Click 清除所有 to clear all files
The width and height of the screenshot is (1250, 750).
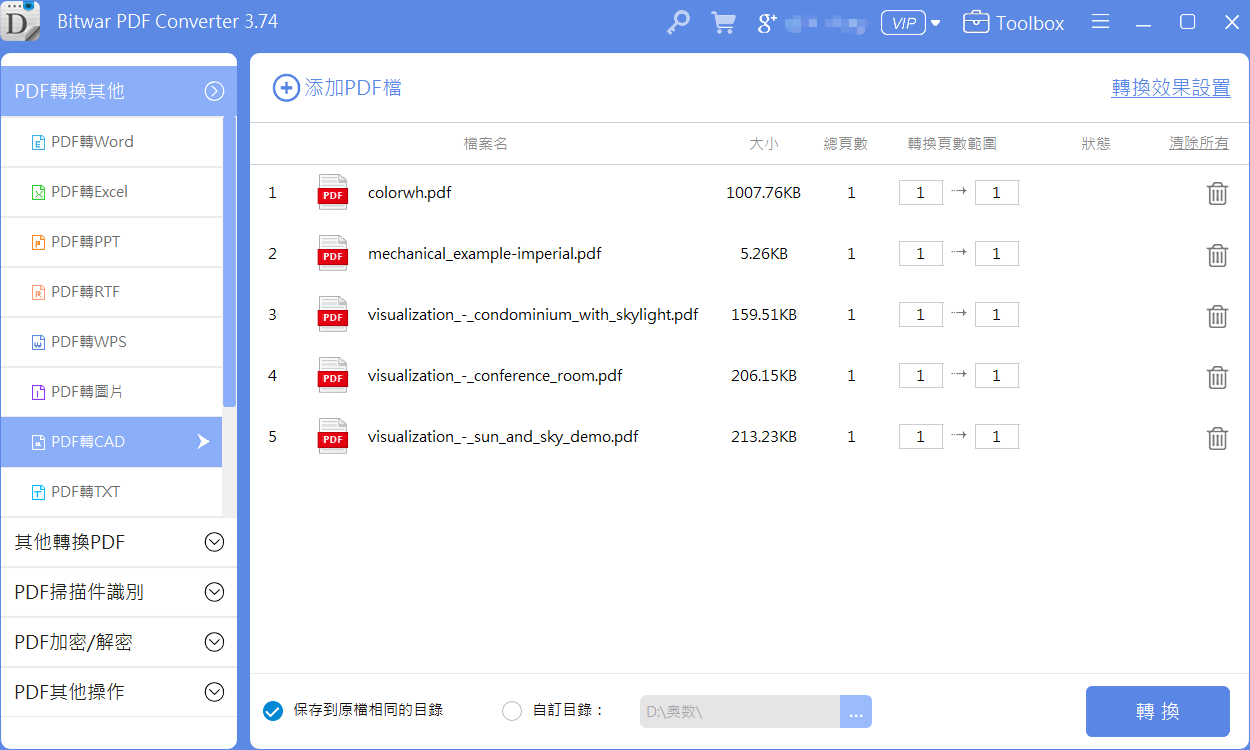coord(1199,143)
